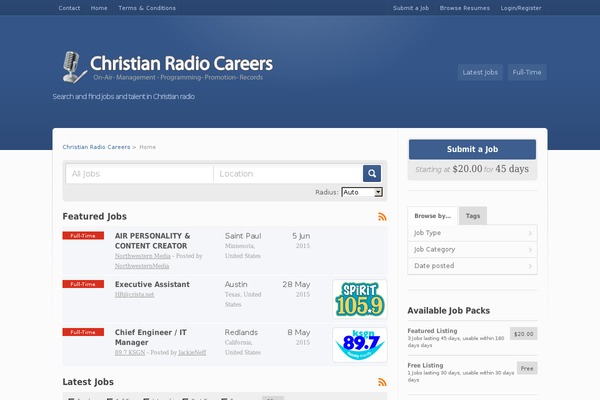600x400 pixels.
Task: Click the Free listing price button
Action: (527, 368)
